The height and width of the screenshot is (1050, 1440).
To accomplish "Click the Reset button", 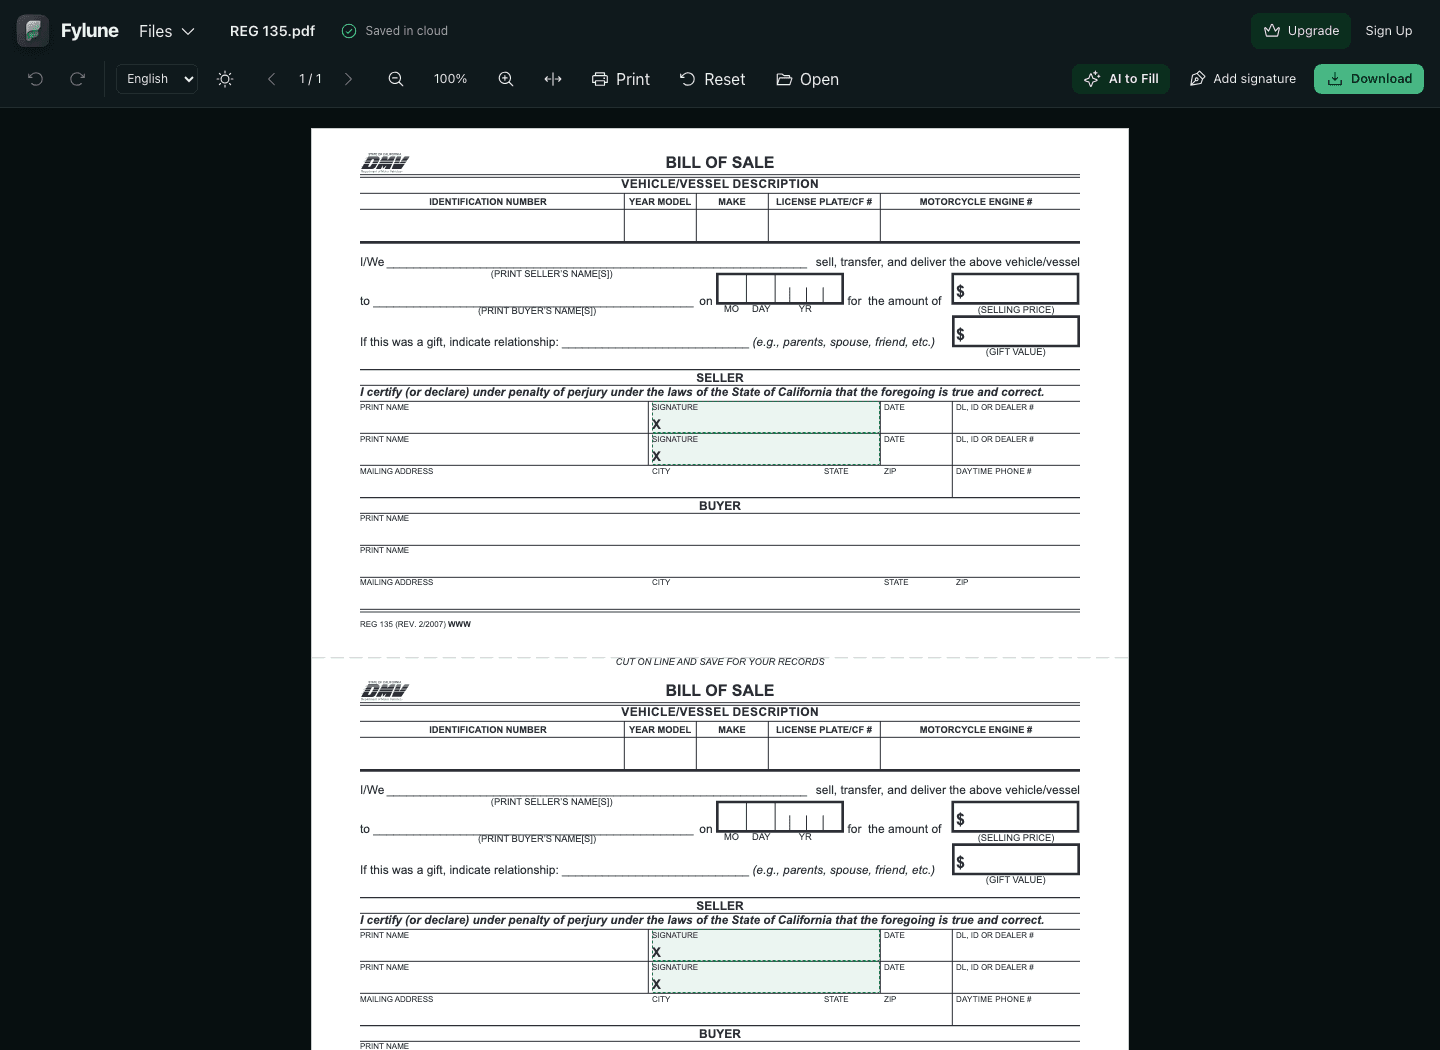I will (713, 79).
